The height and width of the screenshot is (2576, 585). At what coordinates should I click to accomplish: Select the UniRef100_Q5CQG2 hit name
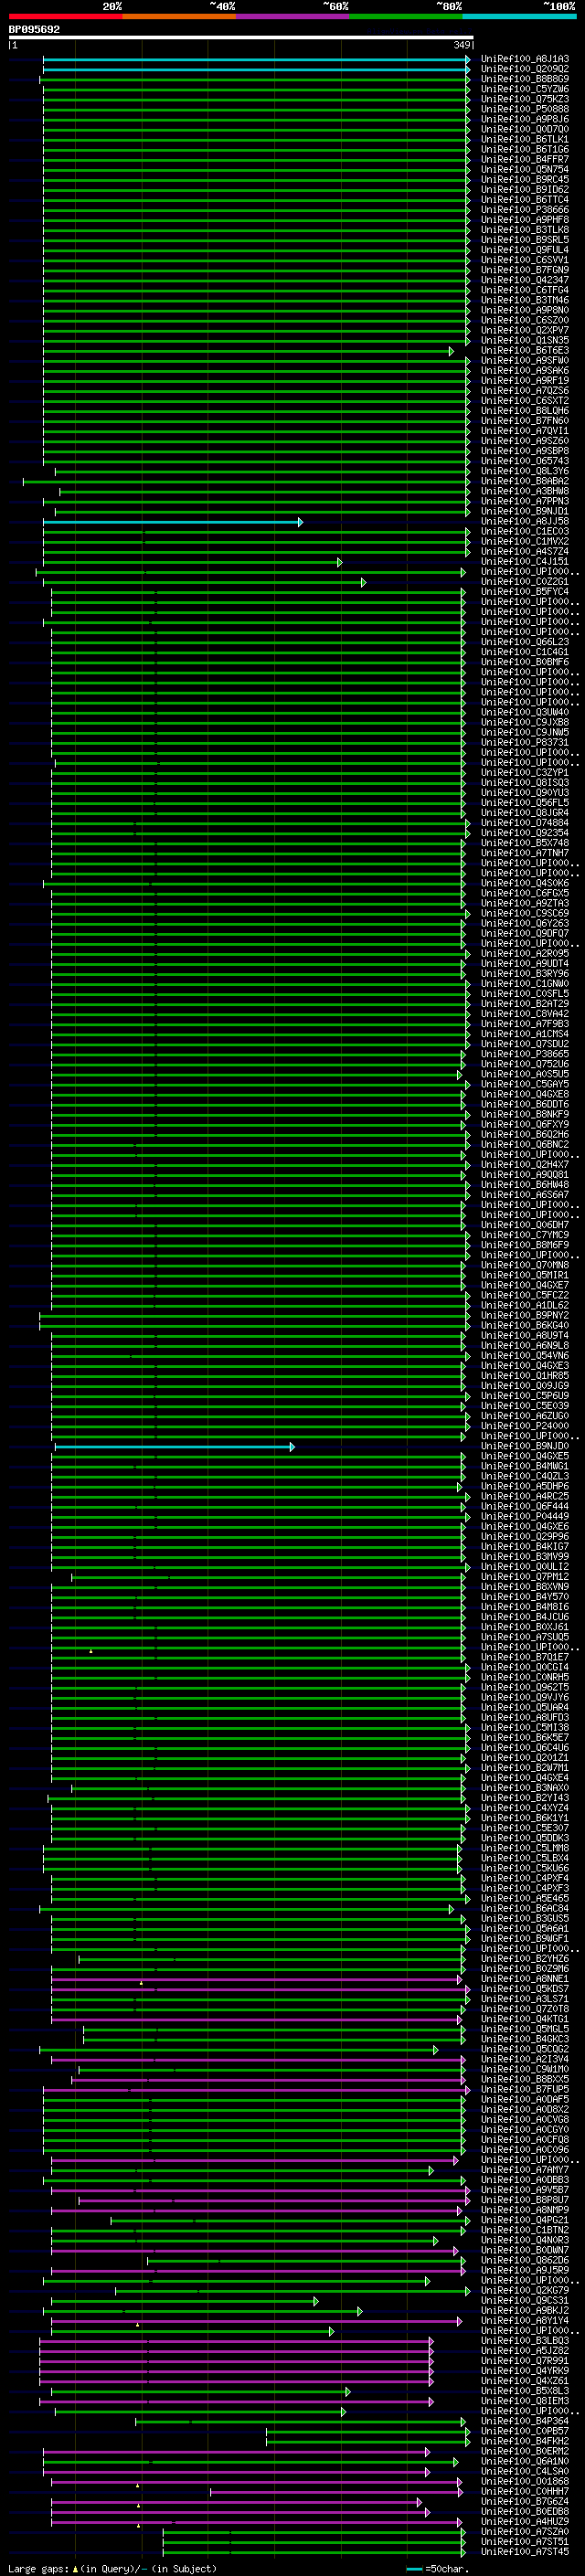pos(525,2049)
